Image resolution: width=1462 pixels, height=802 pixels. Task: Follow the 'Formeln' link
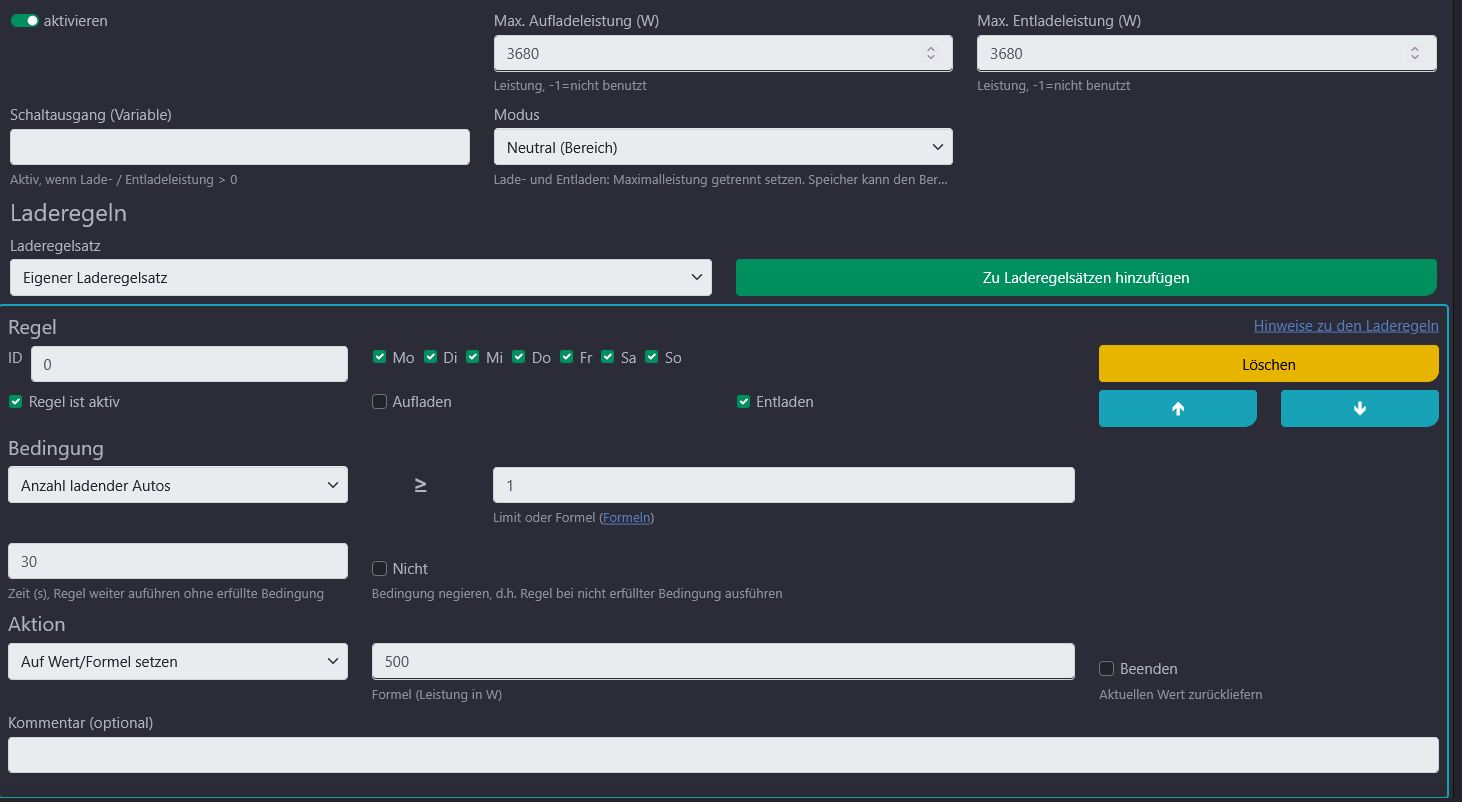[x=627, y=518]
